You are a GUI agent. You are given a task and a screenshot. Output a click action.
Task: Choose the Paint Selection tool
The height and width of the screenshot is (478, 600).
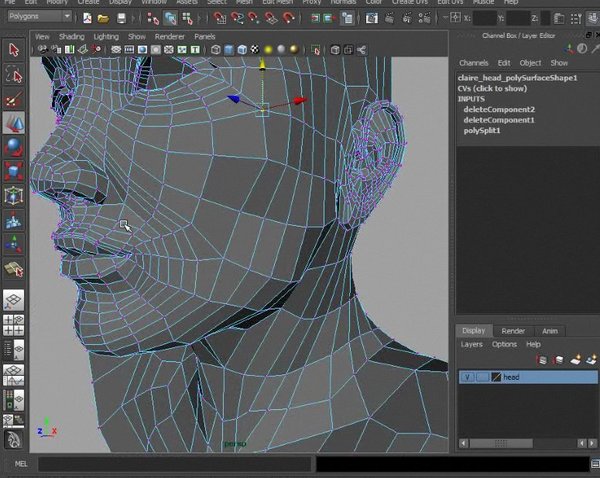[x=14, y=99]
